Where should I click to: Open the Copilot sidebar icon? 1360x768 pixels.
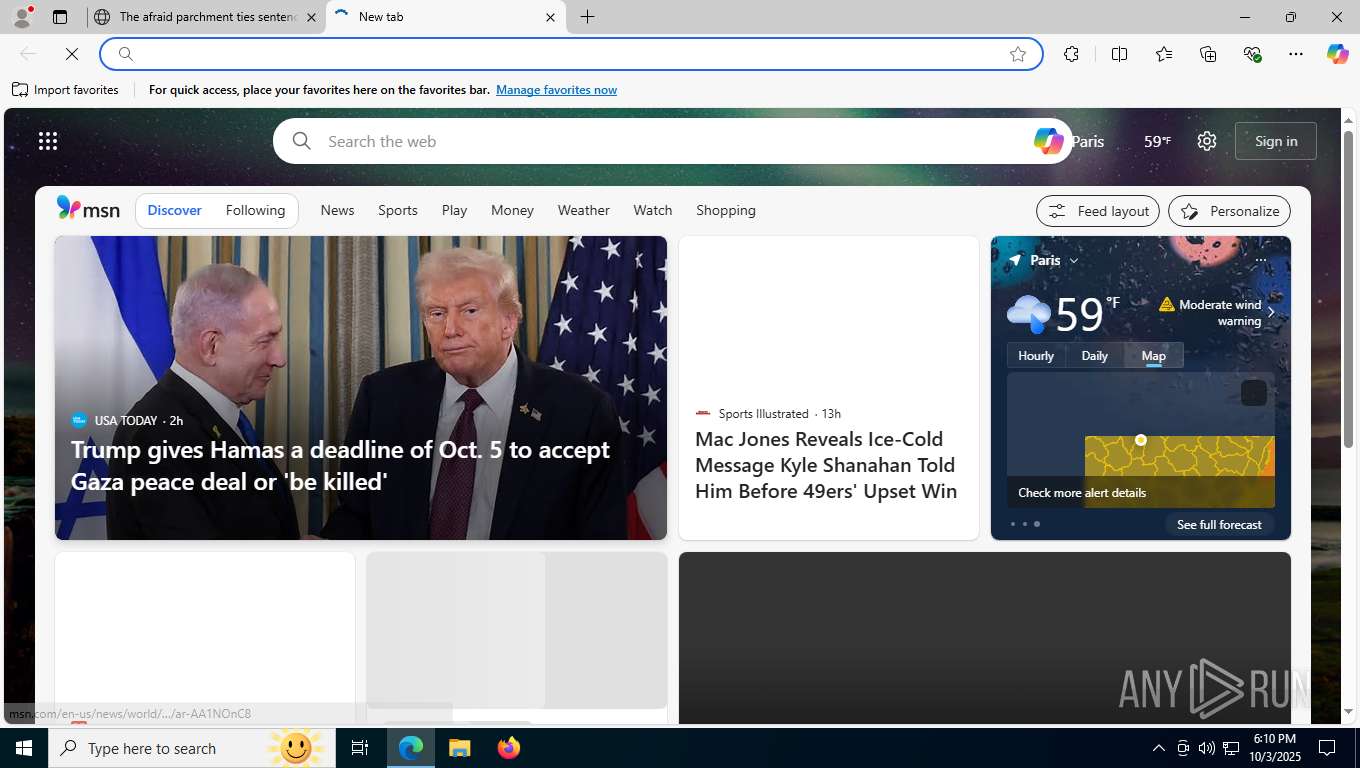(1338, 54)
